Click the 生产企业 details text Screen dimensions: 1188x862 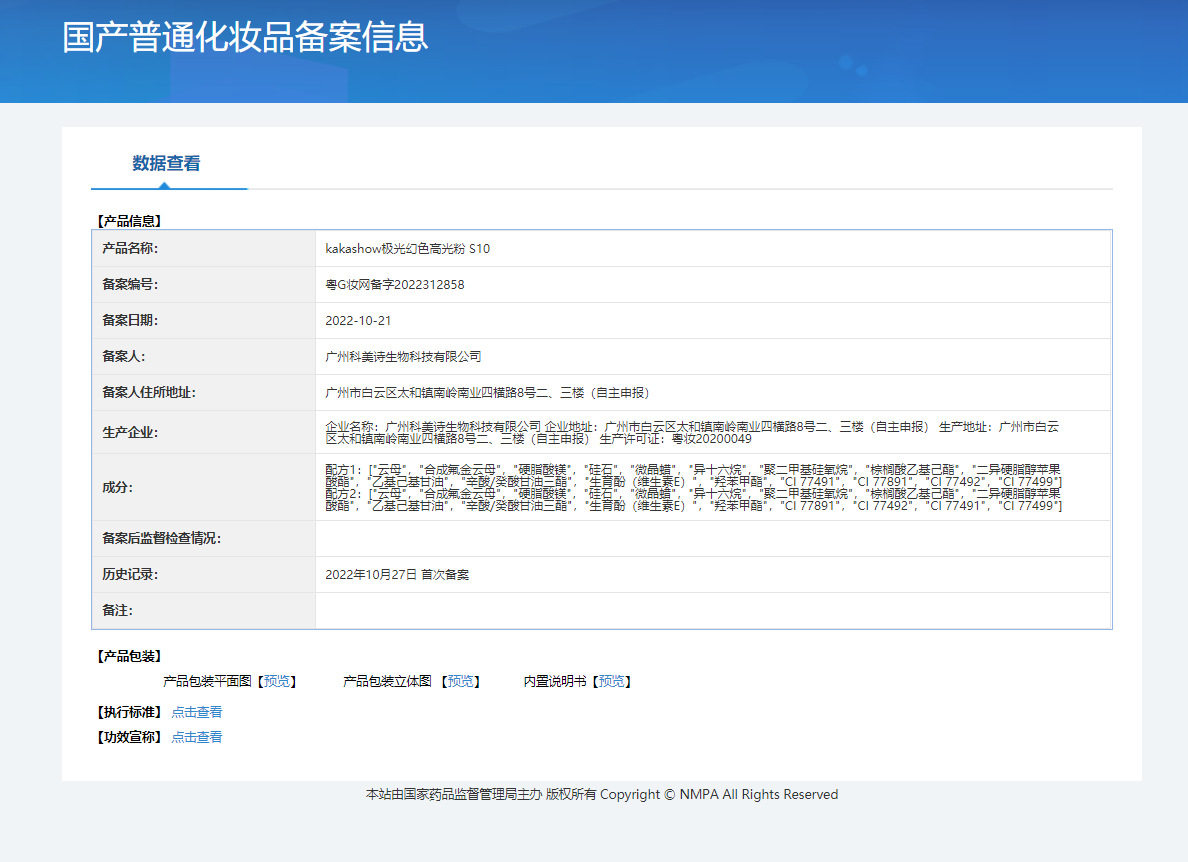692,433
